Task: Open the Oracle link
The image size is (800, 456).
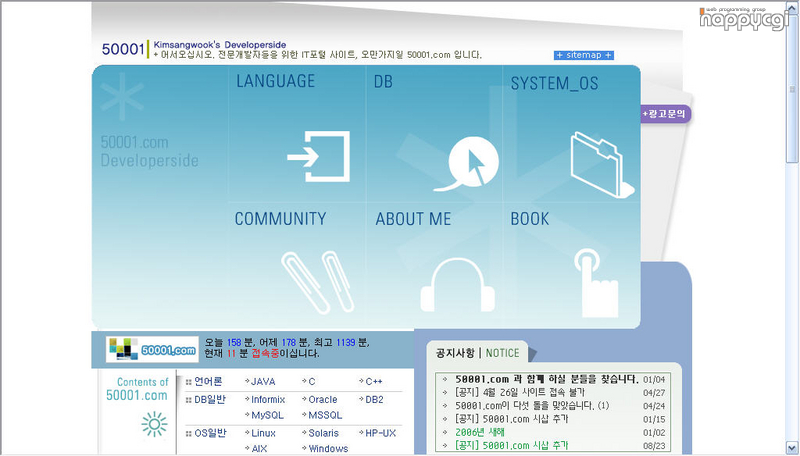Action: (322, 399)
